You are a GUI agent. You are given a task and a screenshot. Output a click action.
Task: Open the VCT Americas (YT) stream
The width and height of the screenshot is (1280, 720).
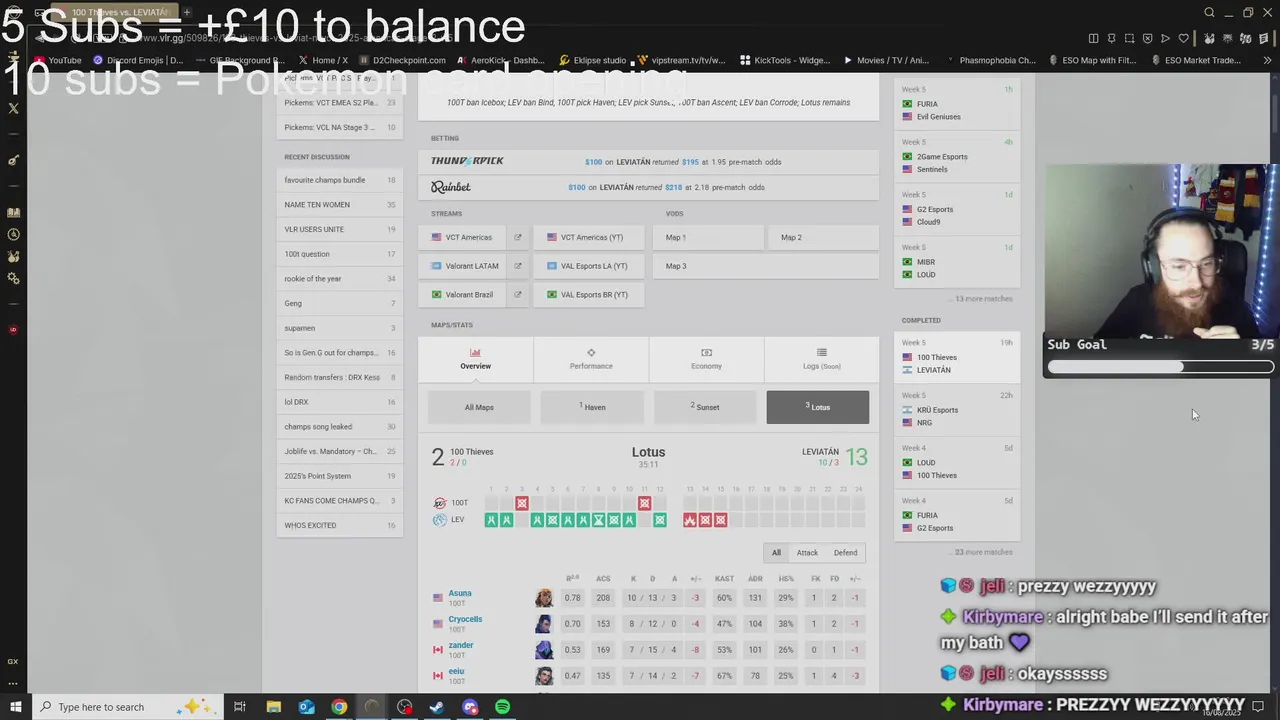588,237
